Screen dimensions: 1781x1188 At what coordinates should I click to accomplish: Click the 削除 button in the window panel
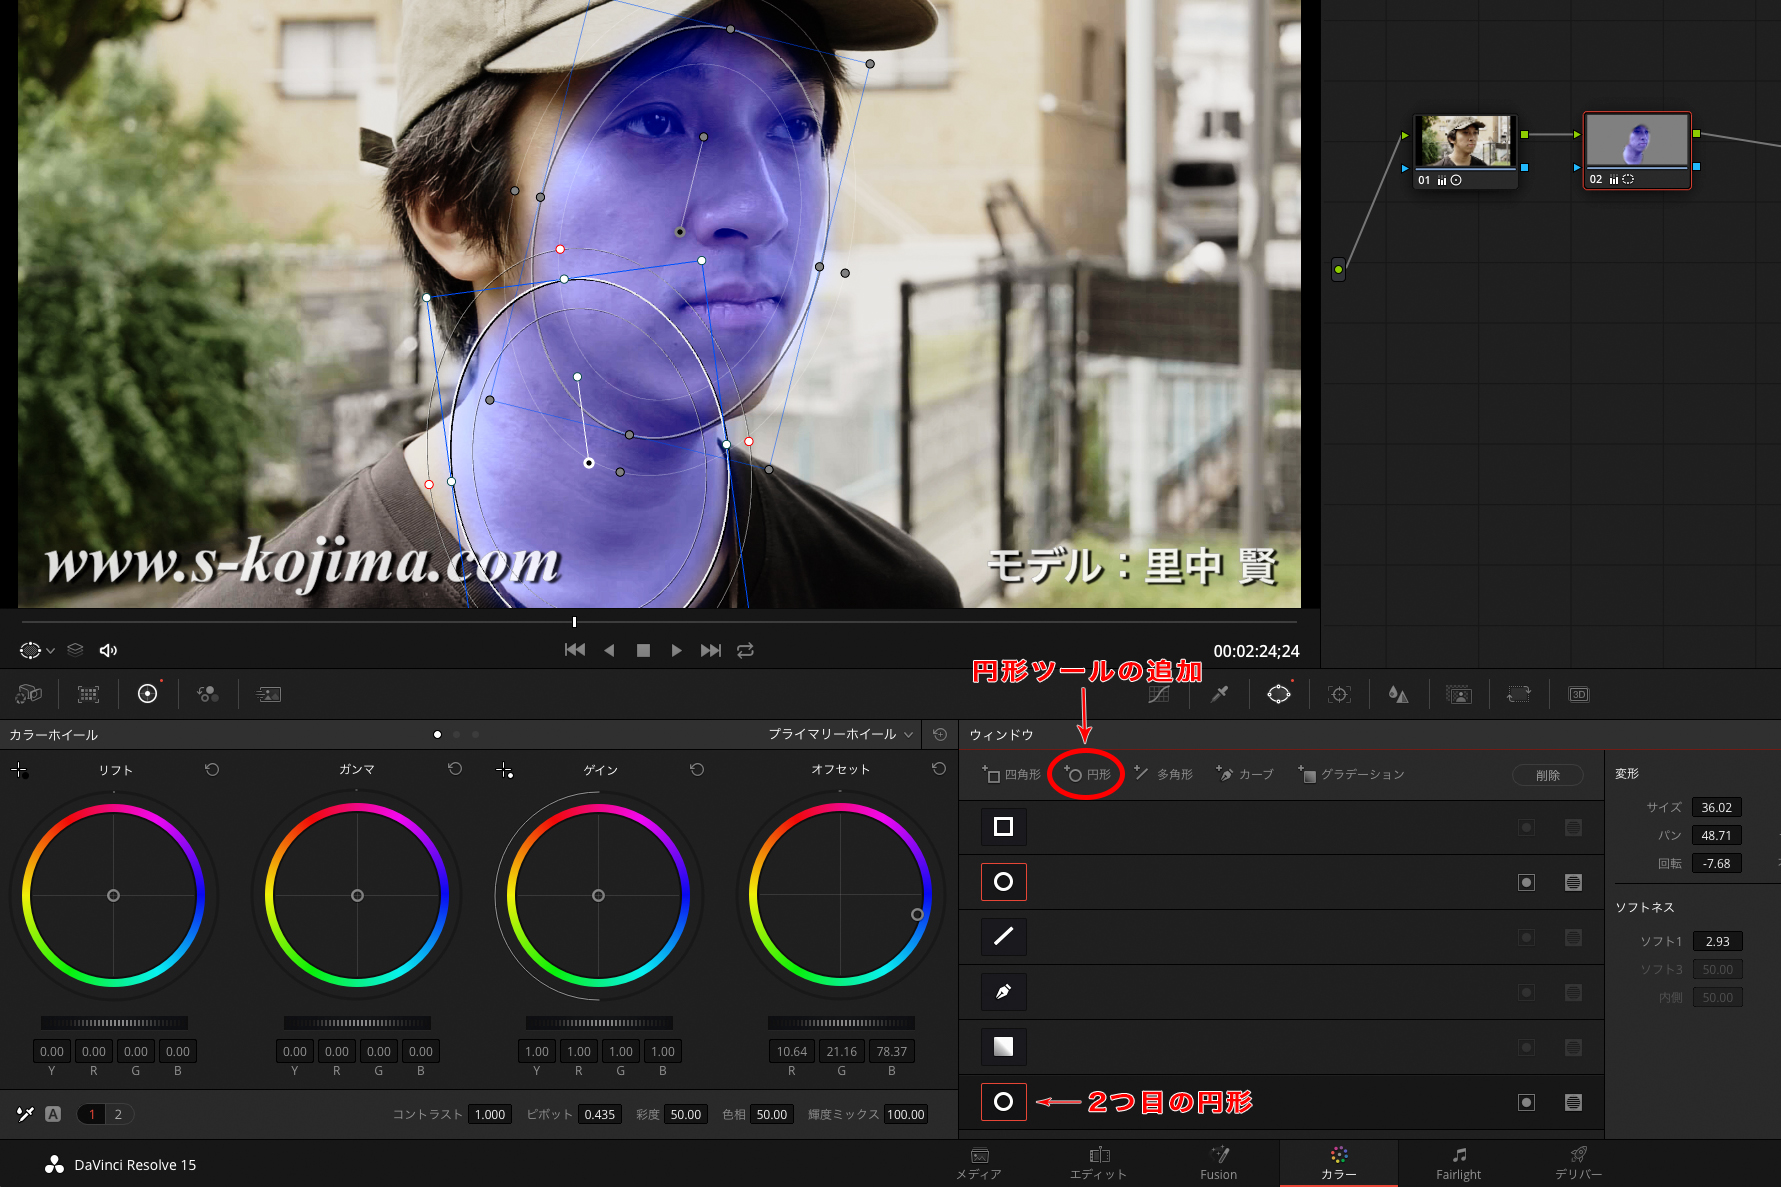pos(1547,775)
